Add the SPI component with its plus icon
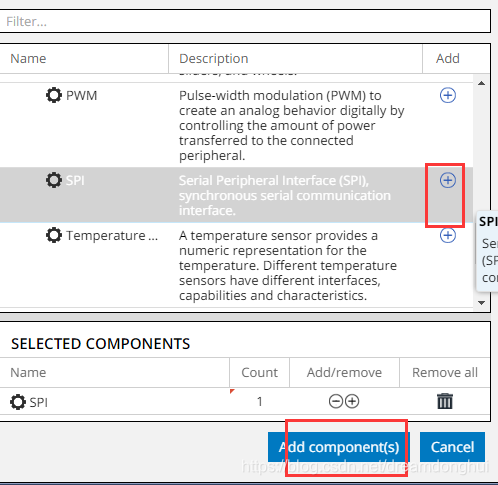The height and width of the screenshot is (485, 498). 448,180
